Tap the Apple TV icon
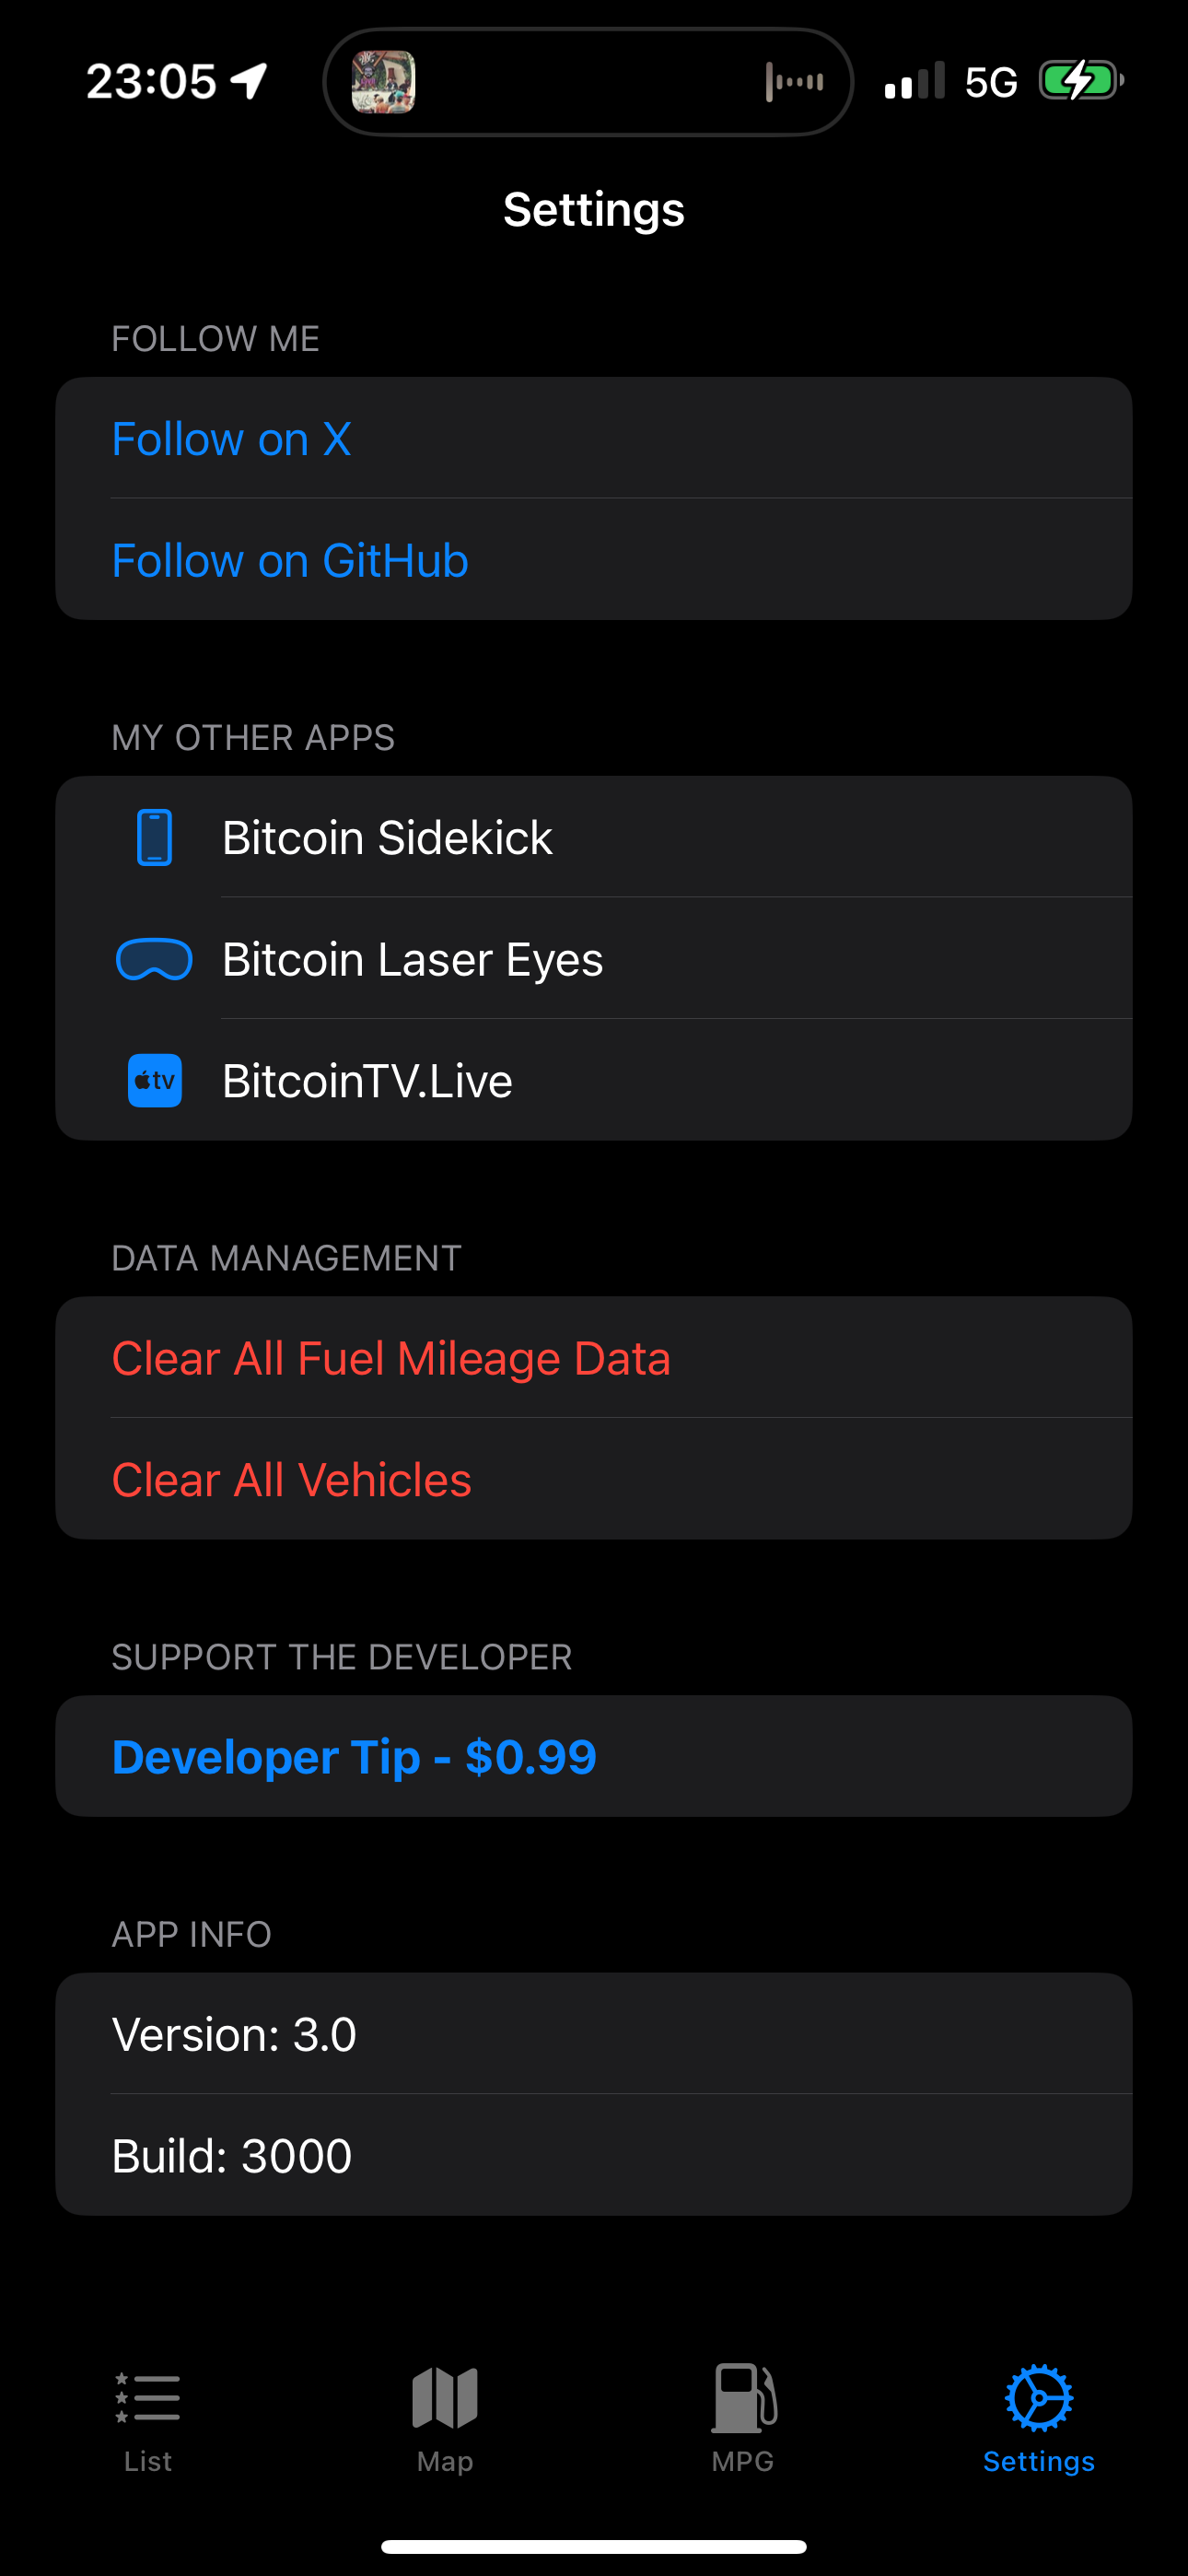1188x2576 pixels. click(155, 1080)
